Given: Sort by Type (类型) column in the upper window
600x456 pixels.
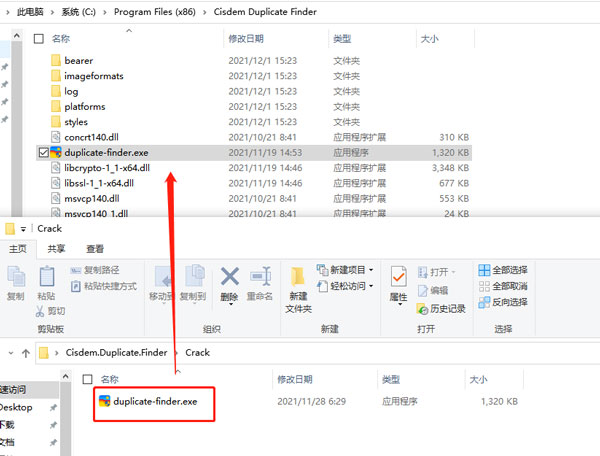Looking at the screenshot, I should point(342,39).
